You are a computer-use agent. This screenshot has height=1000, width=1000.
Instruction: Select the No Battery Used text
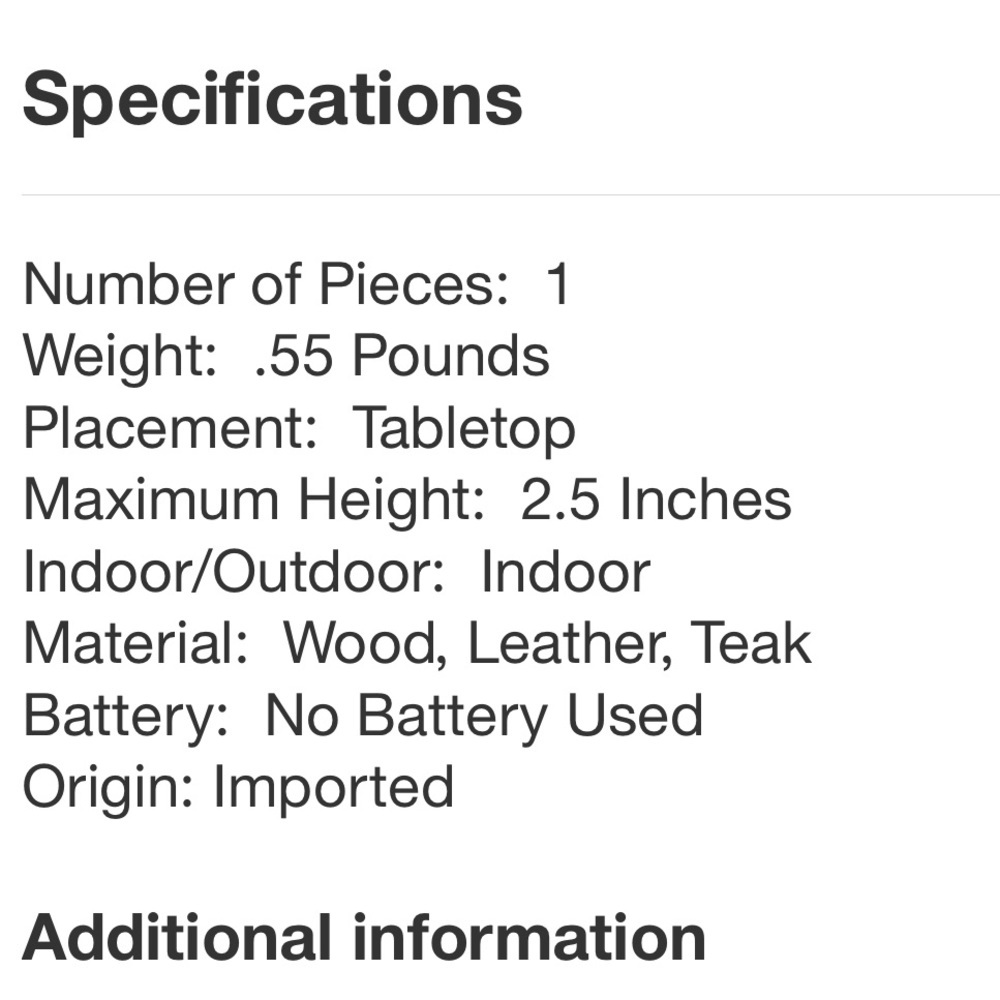[x=484, y=716]
